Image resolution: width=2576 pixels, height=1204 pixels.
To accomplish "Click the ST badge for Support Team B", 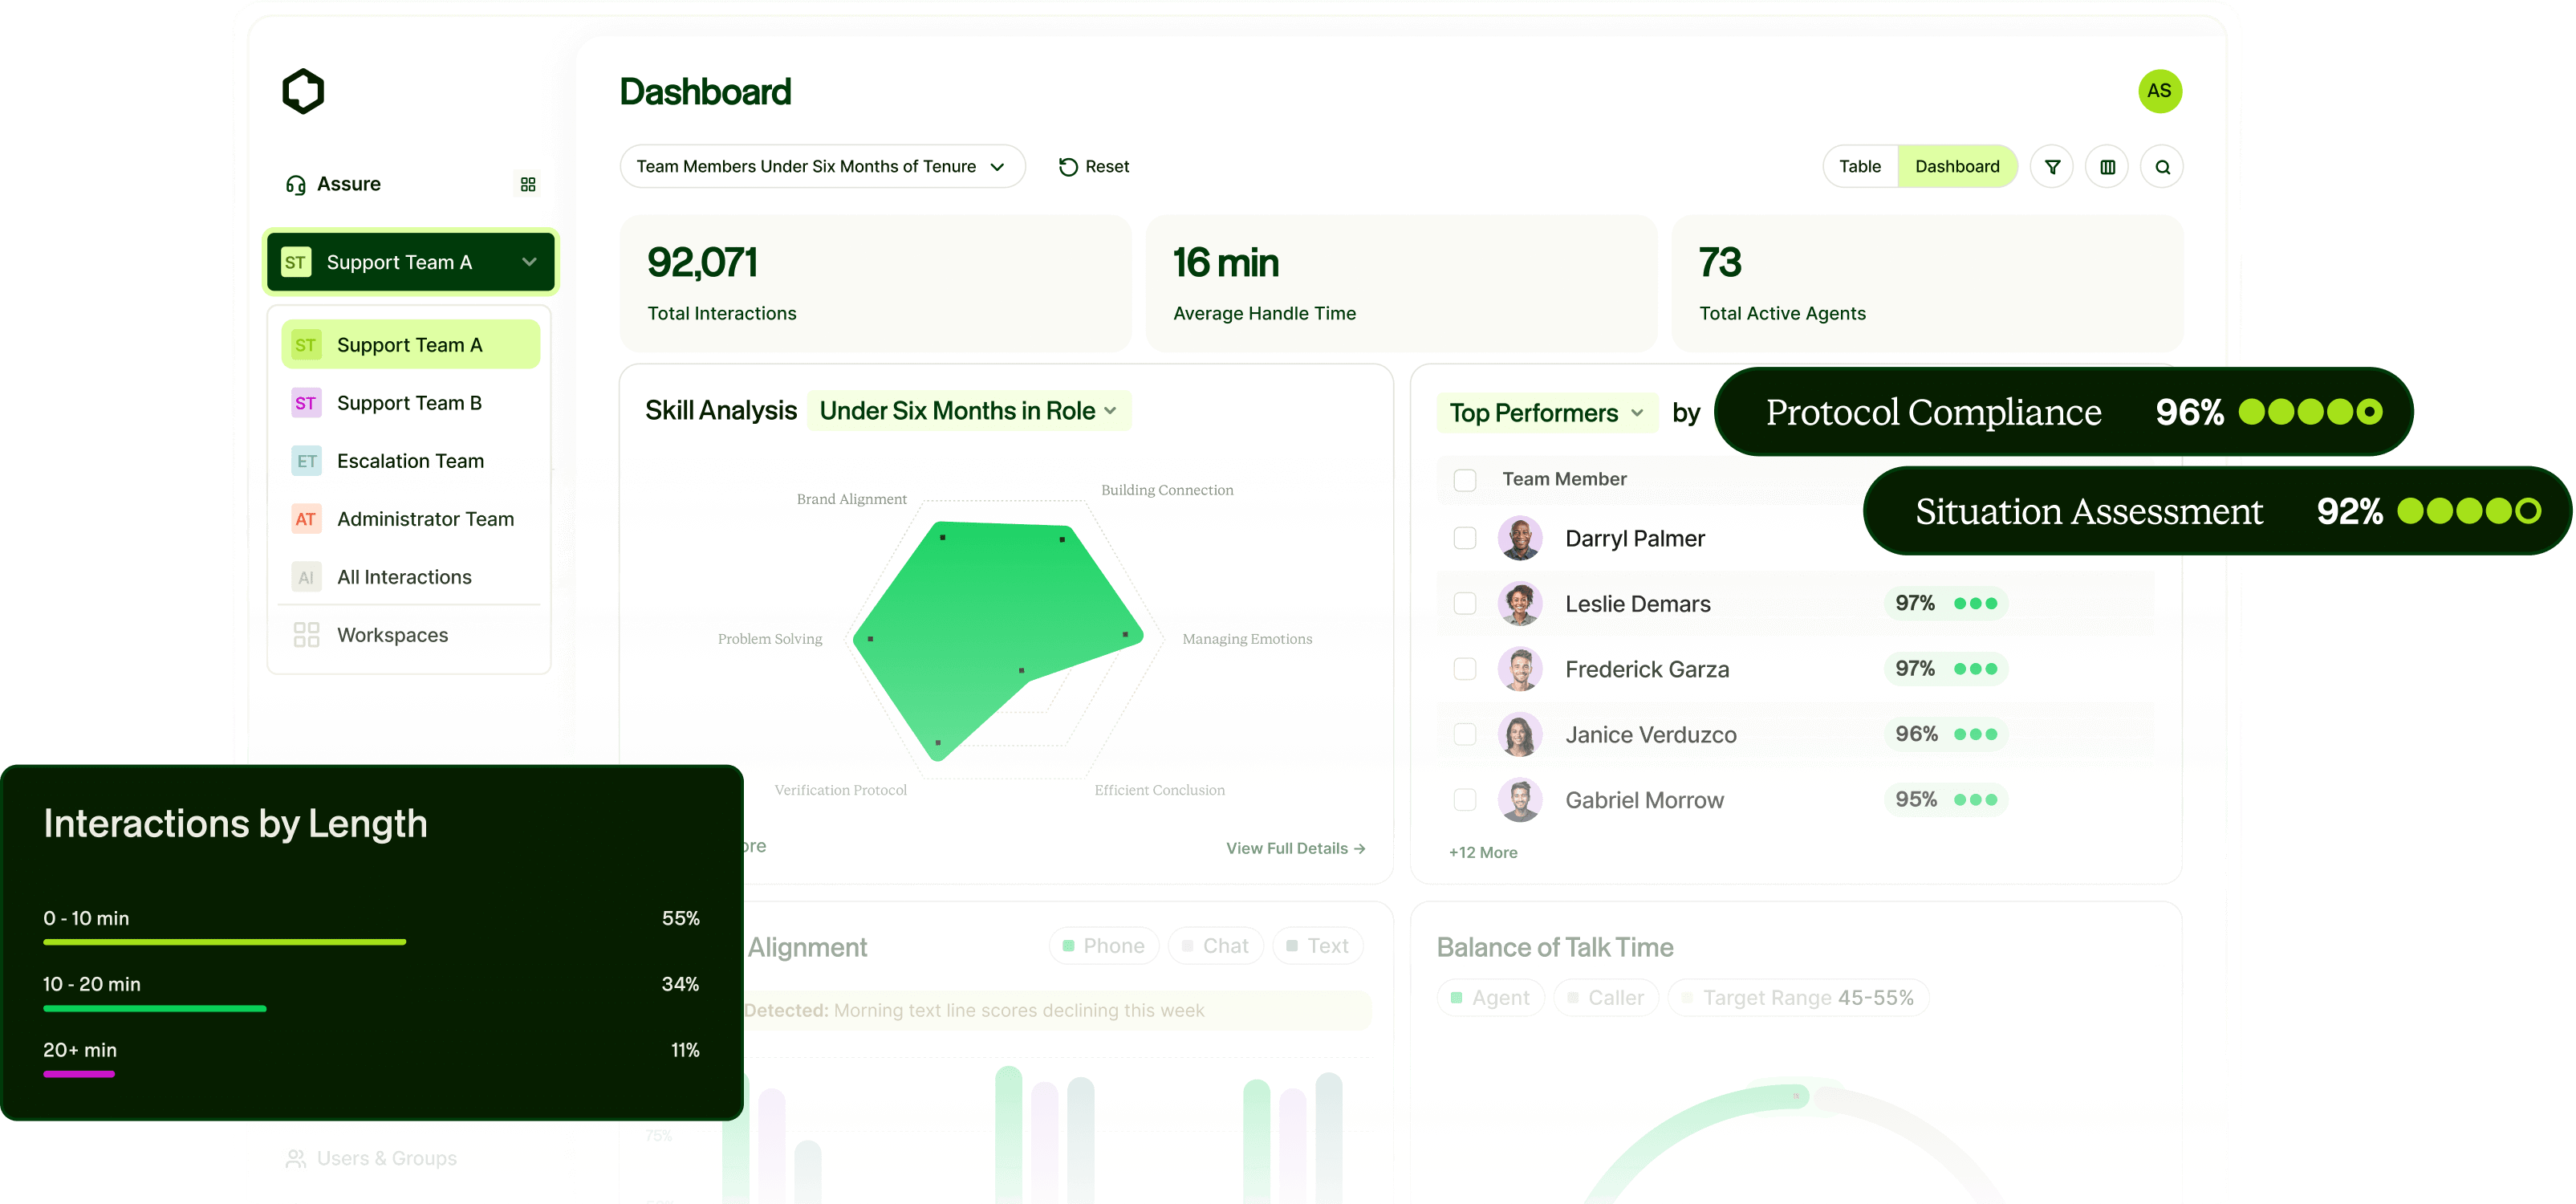I will tap(306, 403).
